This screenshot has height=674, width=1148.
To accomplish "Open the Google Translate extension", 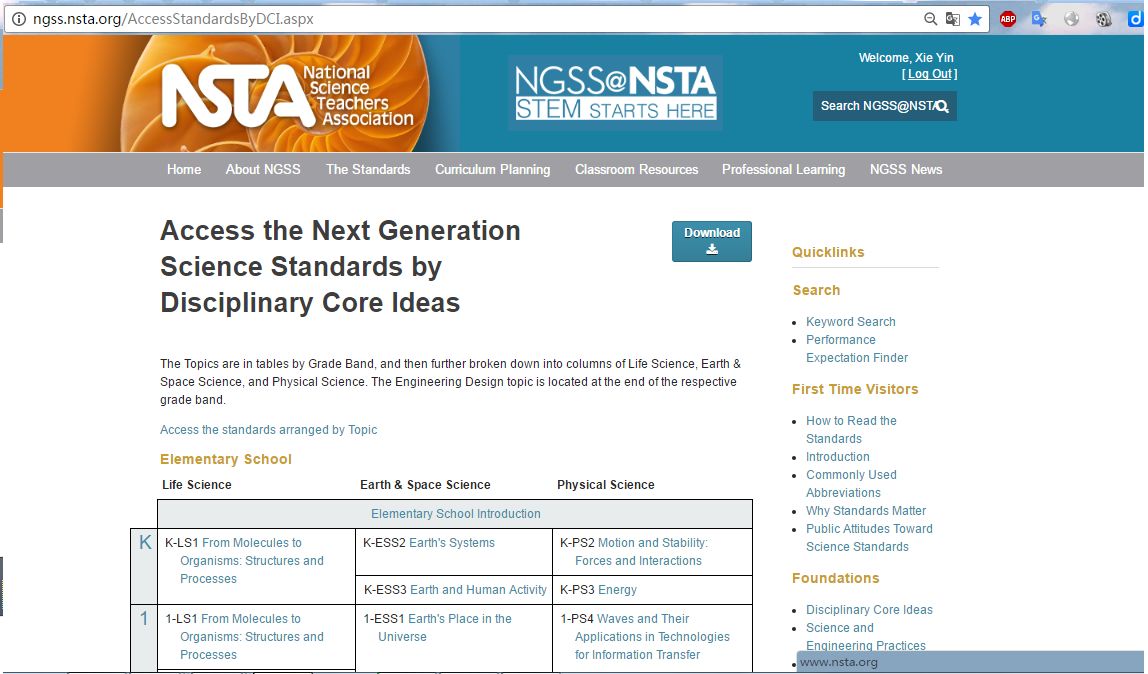I will 1040,19.
